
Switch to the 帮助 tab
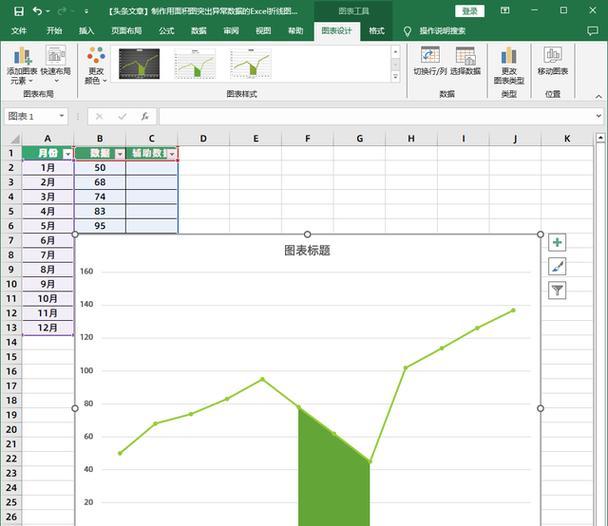(x=295, y=31)
